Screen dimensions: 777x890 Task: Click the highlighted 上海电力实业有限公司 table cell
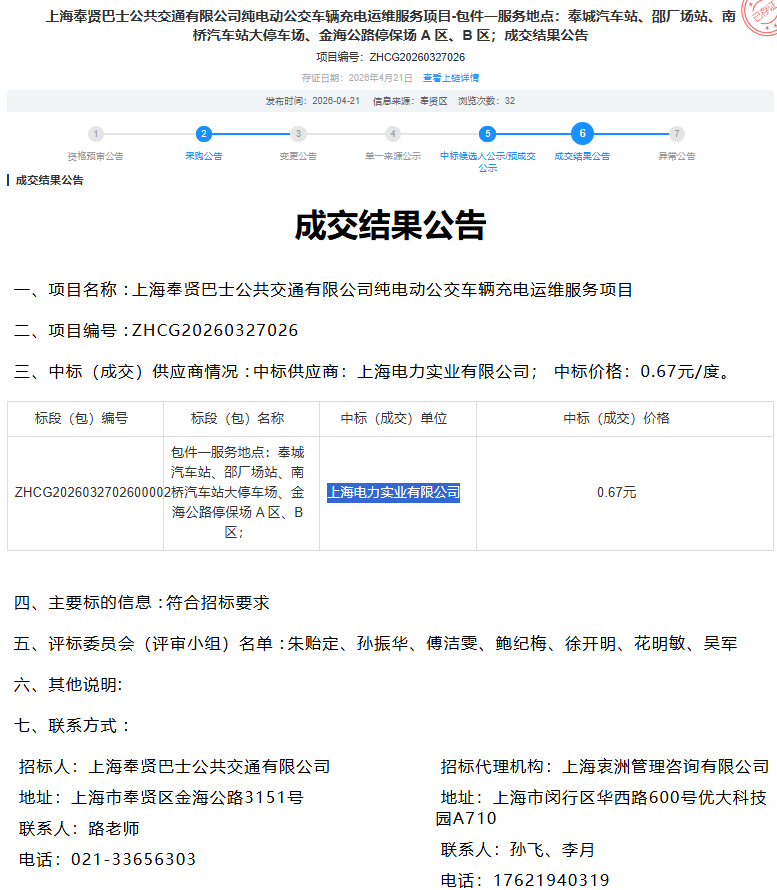[393, 492]
